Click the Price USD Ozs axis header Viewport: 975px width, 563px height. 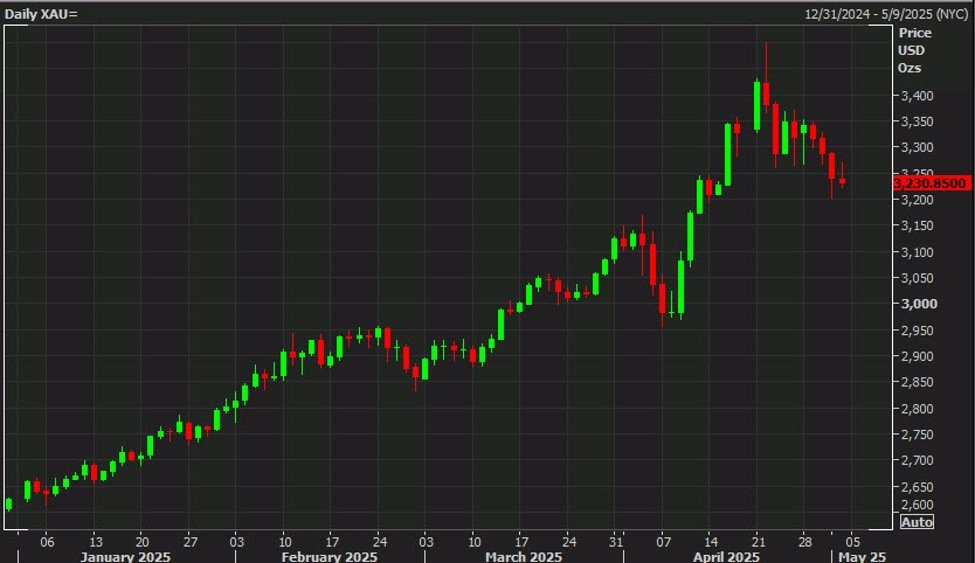click(x=914, y=50)
